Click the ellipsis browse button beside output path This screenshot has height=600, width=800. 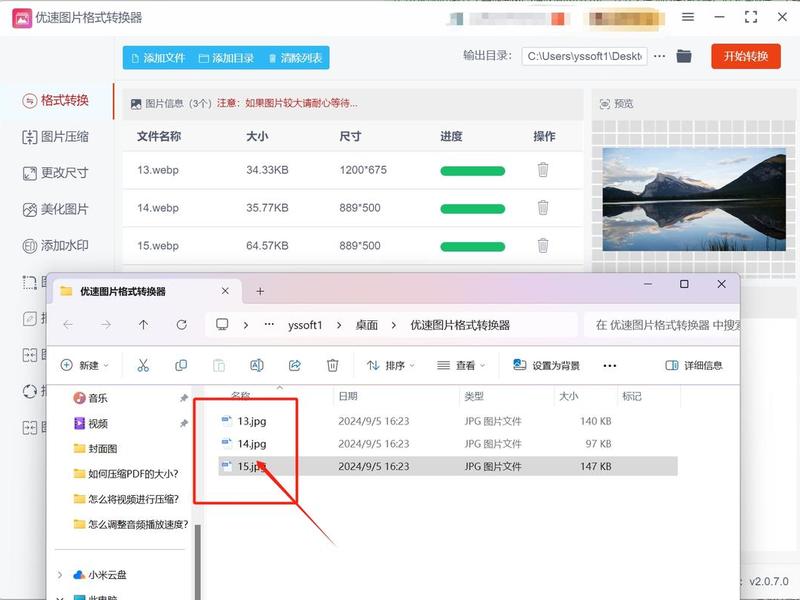click(659, 56)
